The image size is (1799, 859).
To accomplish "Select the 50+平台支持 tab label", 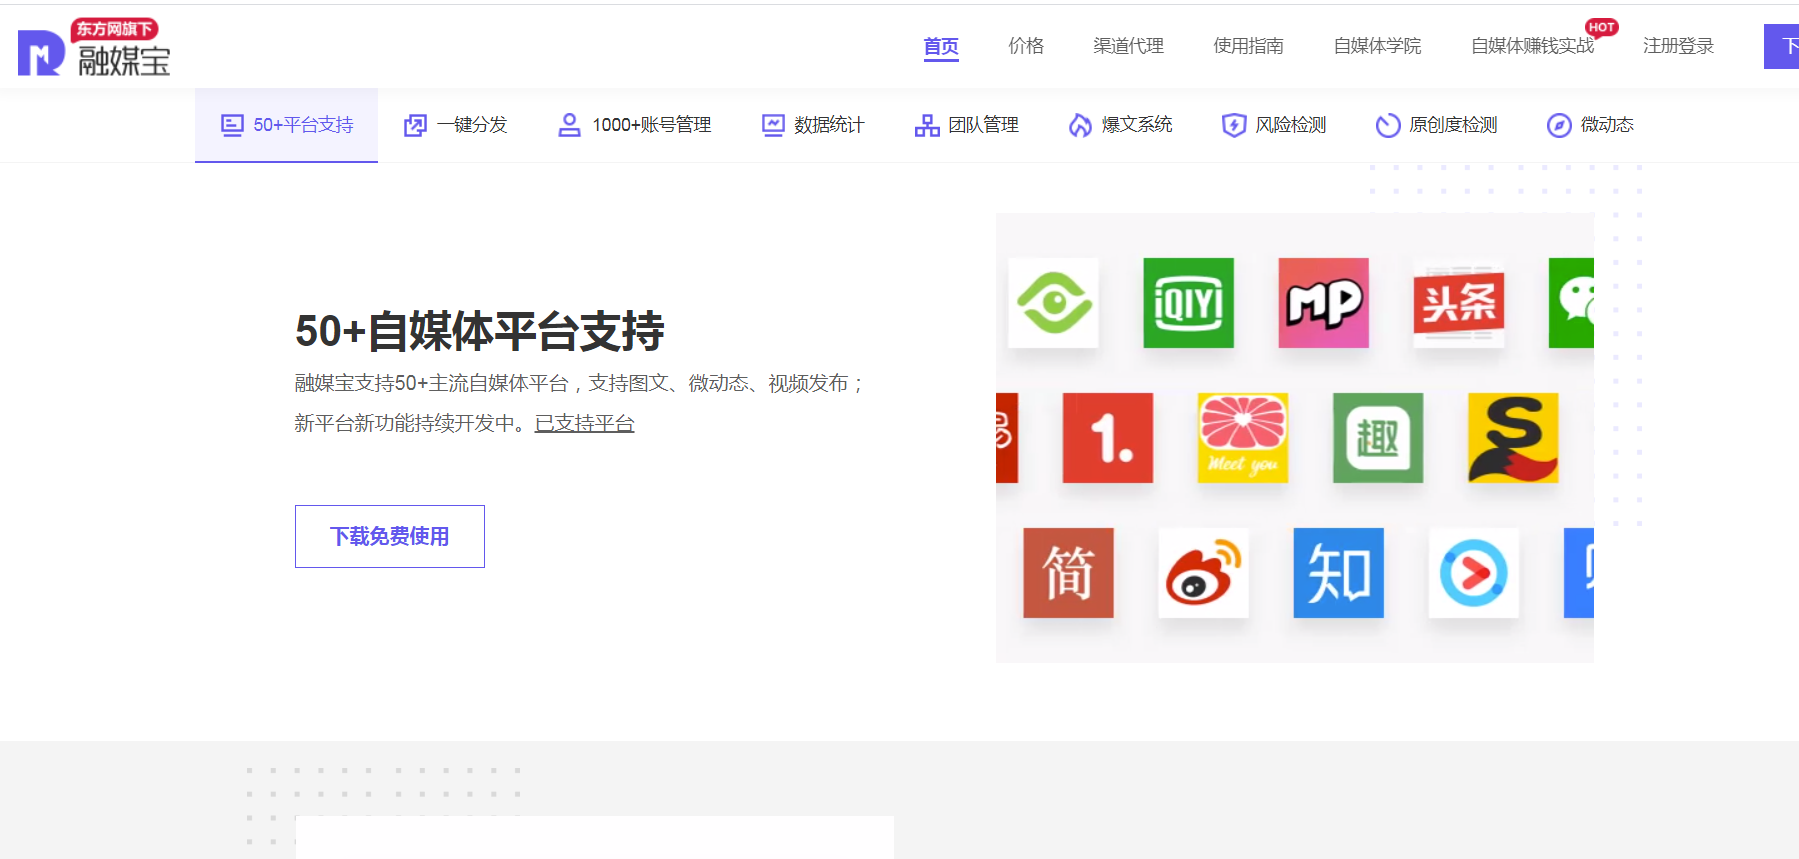I will (303, 125).
